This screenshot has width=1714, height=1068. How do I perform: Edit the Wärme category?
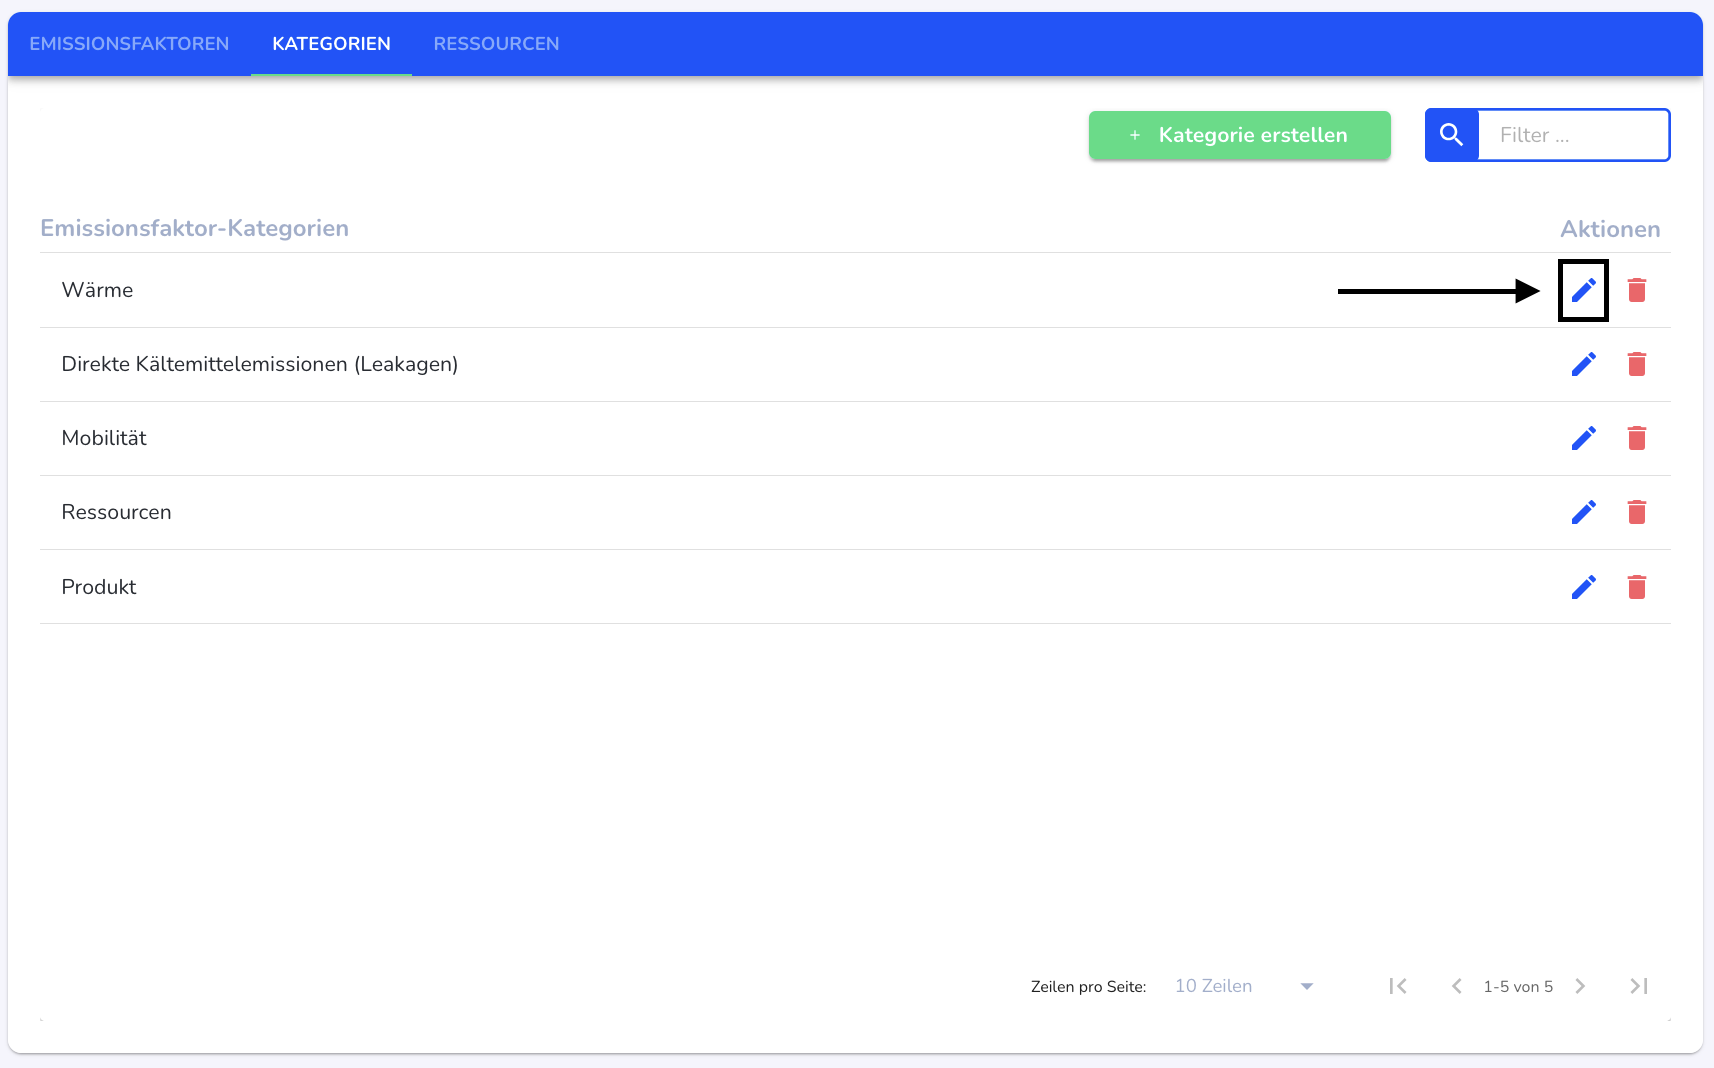(1583, 290)
